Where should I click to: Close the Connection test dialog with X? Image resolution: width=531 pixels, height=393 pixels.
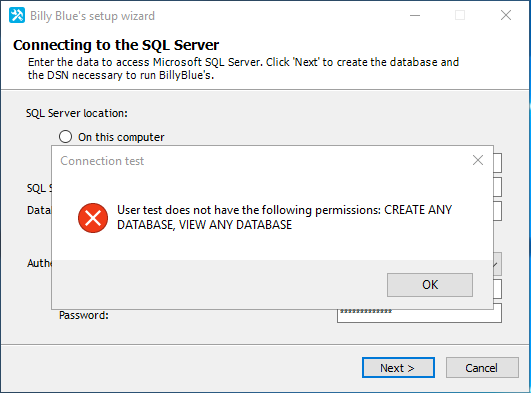pos(478,160)
